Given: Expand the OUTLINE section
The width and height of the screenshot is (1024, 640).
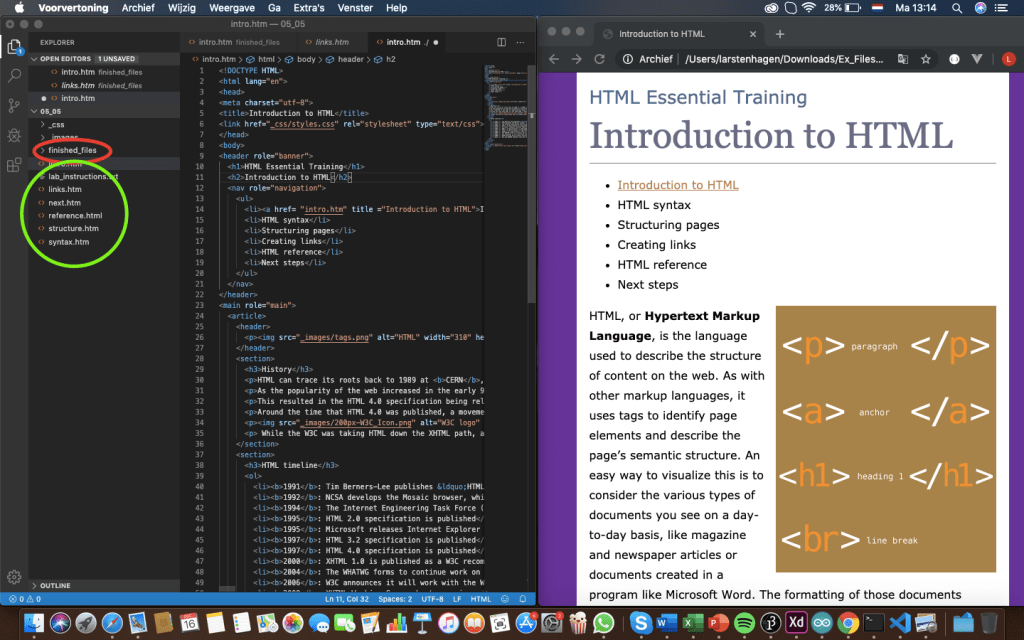Looking at the screenshot, I should tap(56, 586).
